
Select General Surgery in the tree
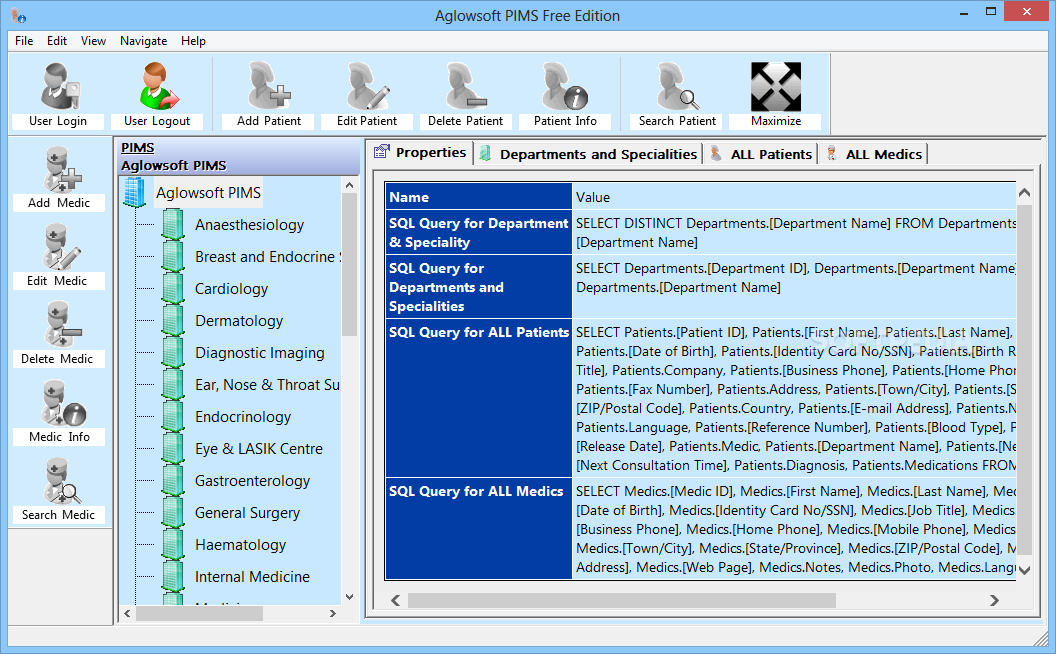pos(247,513)
